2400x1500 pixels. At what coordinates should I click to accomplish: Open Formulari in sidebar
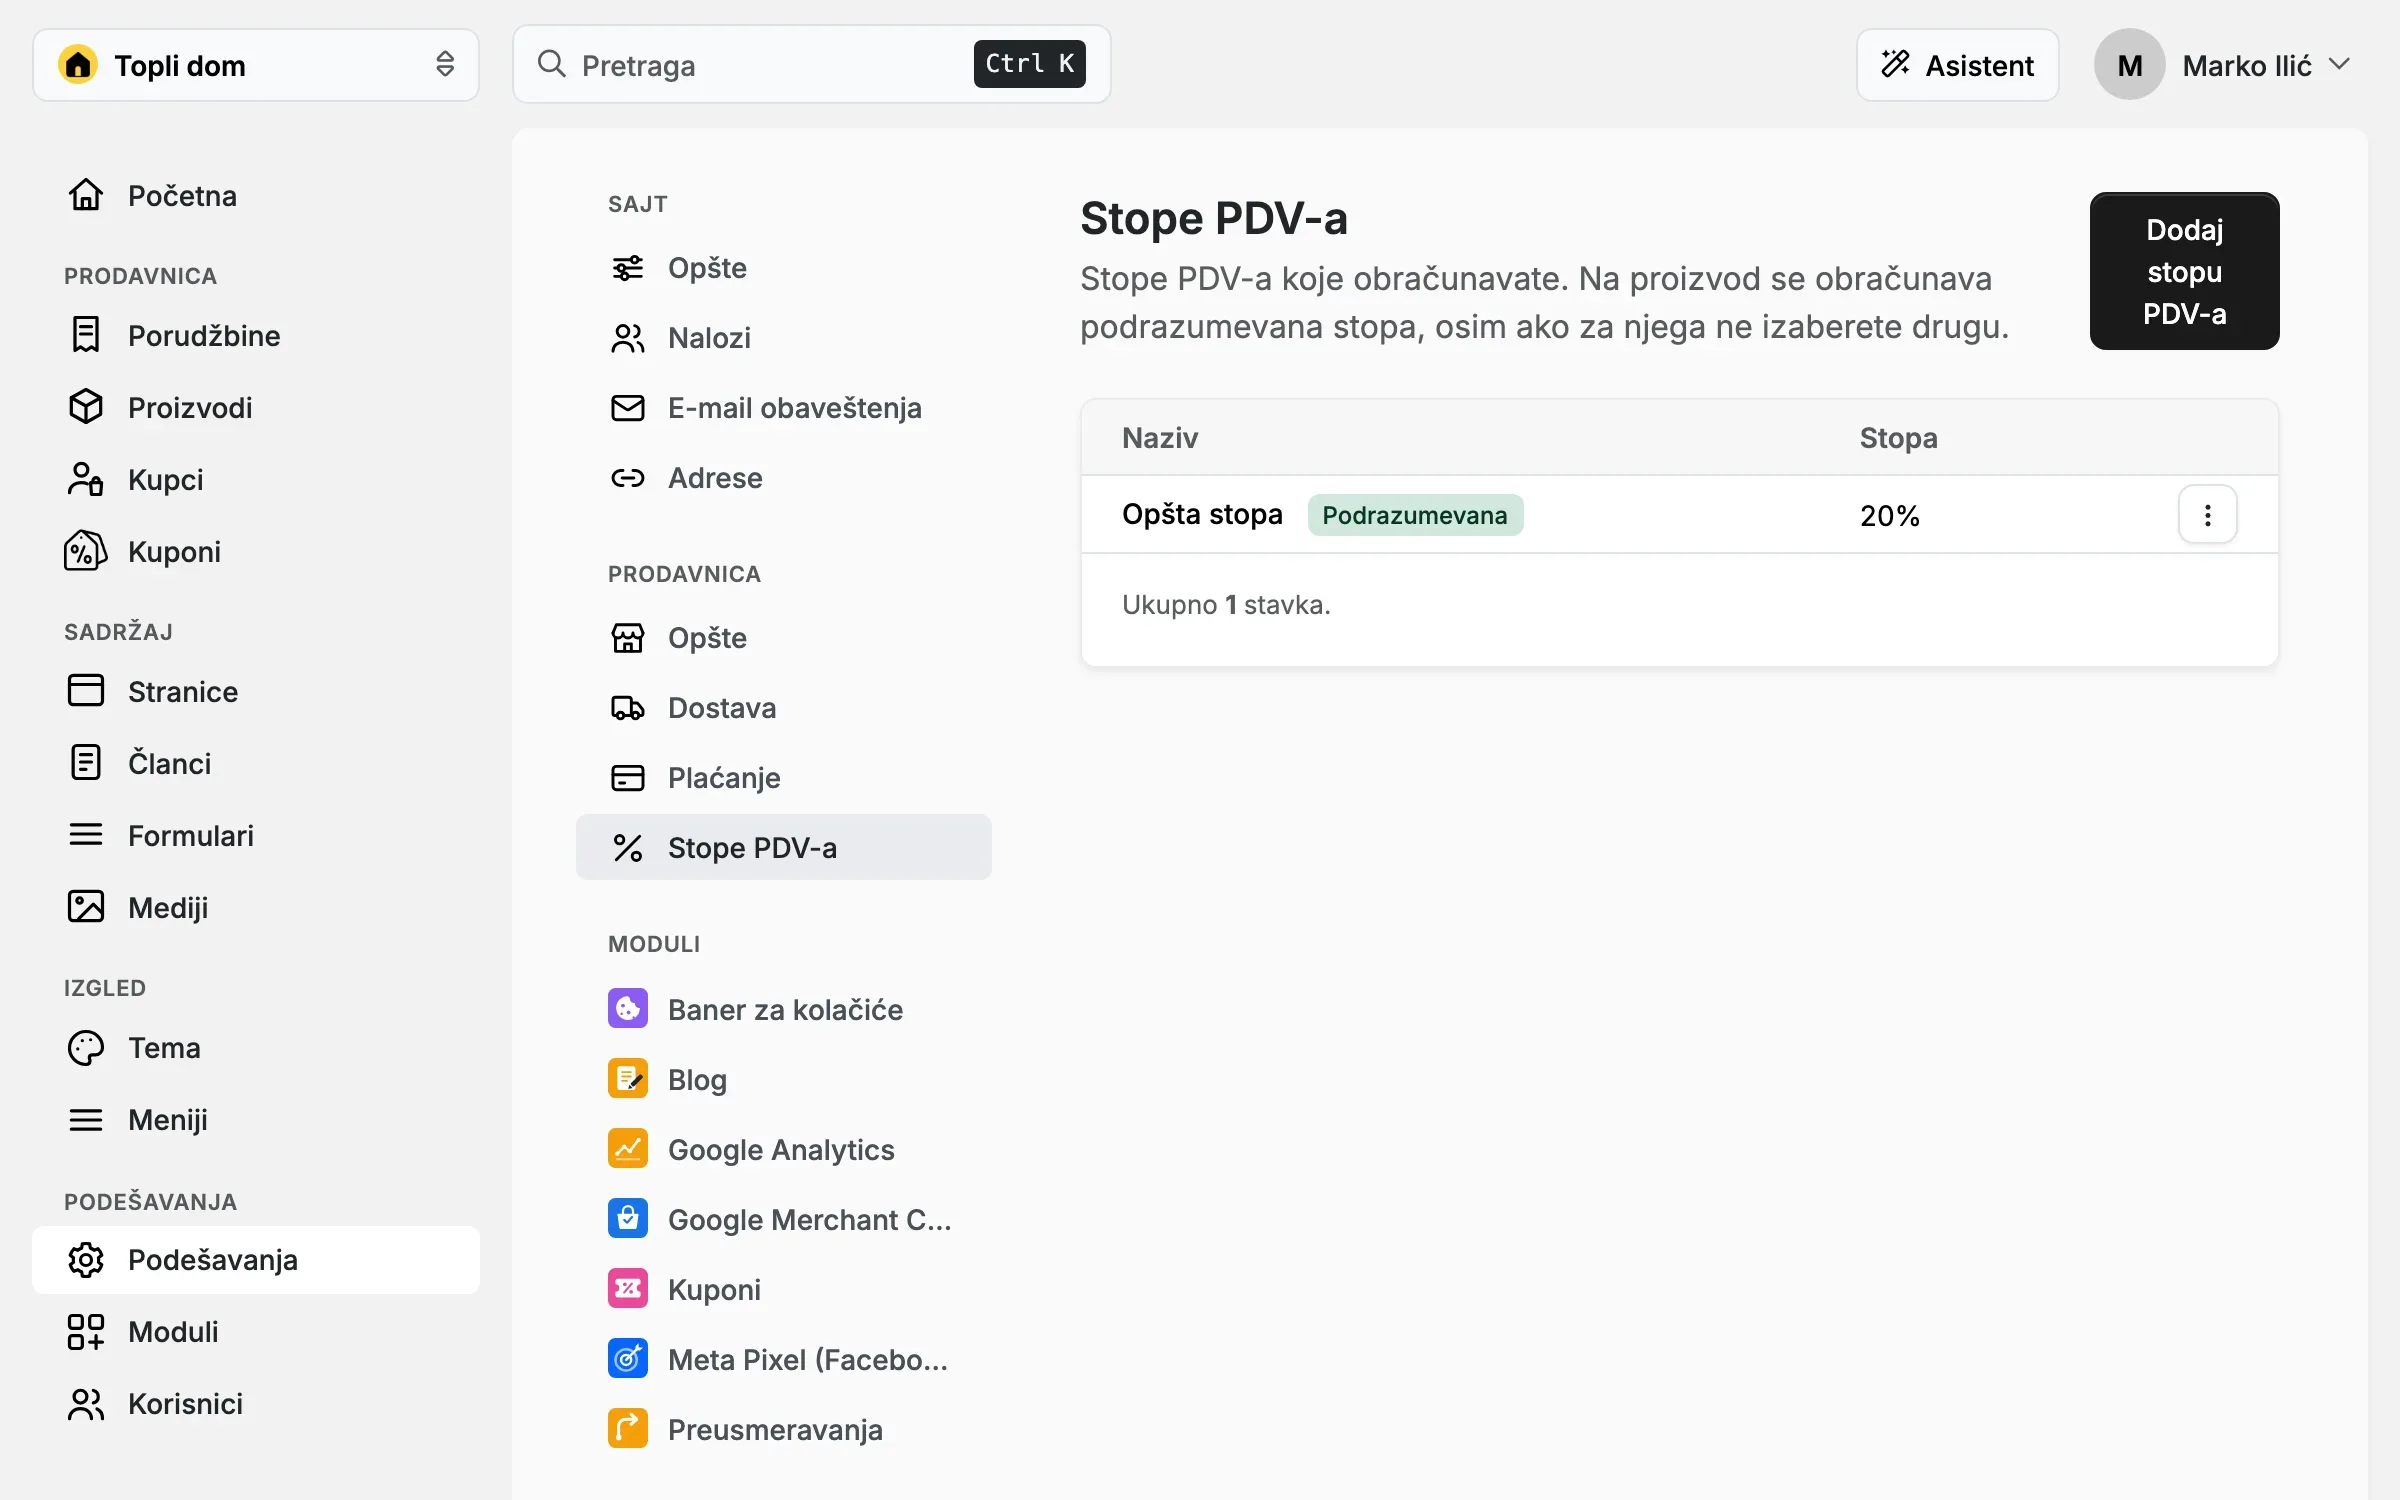point(256,835)
